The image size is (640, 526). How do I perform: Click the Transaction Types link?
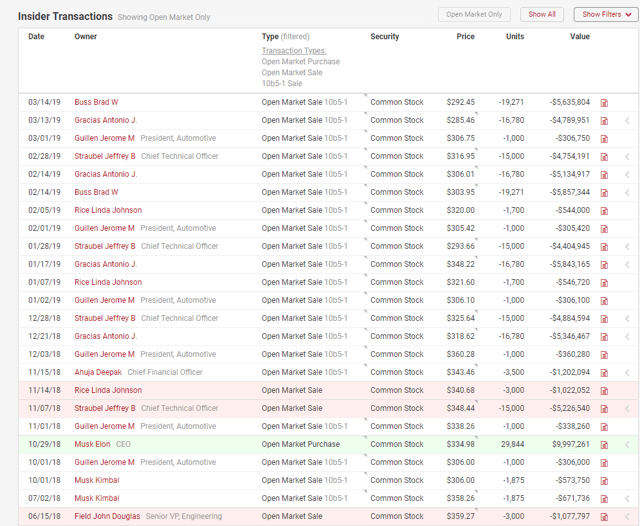[294, 51]
